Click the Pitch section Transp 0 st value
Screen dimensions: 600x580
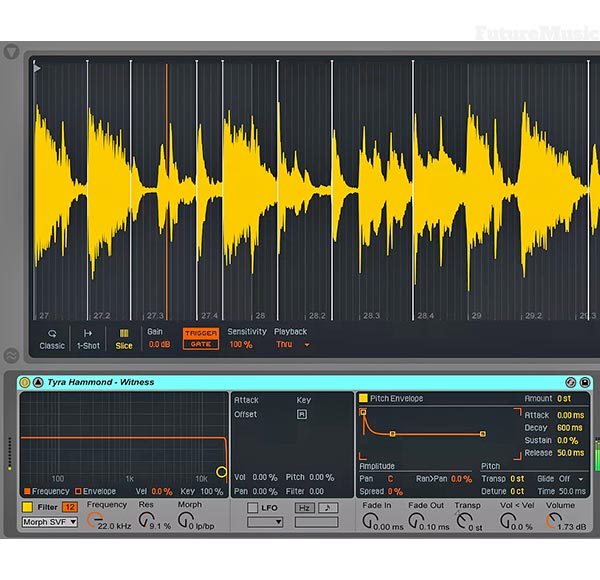517,479
